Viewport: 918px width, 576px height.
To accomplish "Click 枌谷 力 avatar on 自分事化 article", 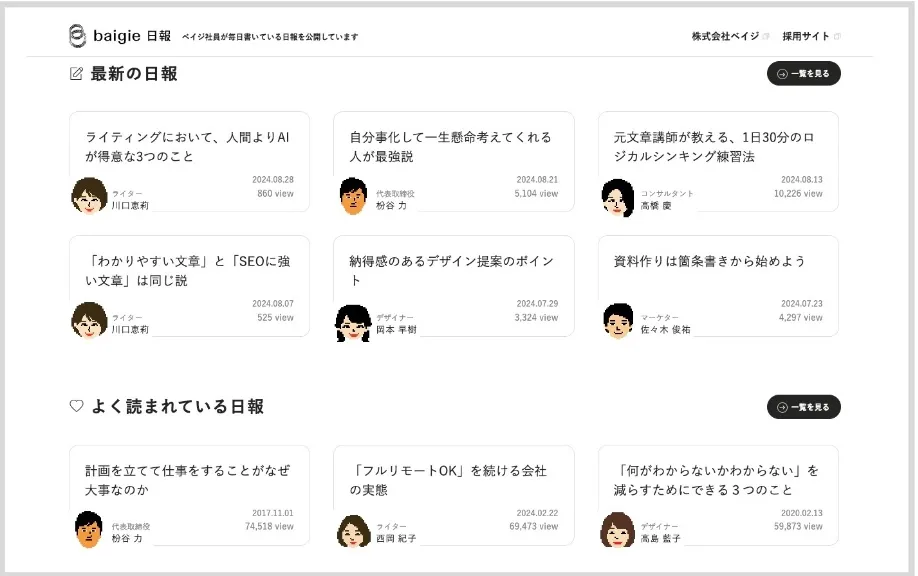I will (353, 196).
